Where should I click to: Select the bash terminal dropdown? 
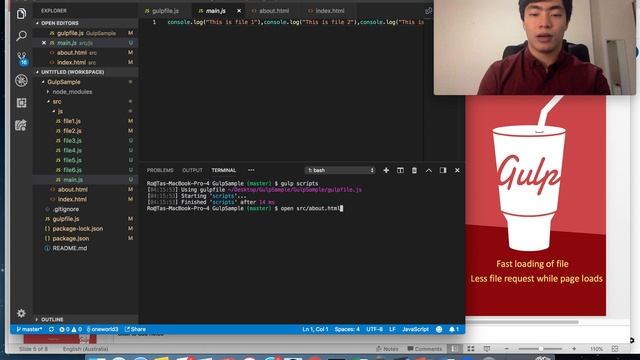(x=340, y=170)
